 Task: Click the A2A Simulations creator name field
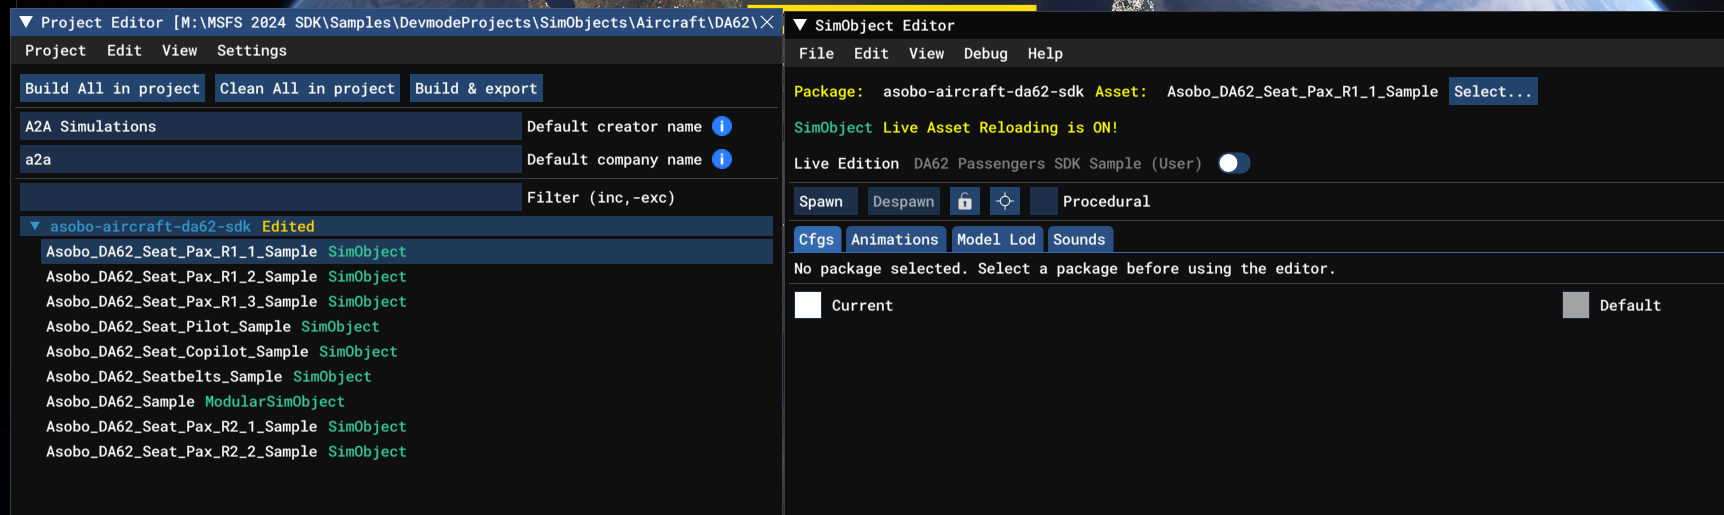click(270, 126)
